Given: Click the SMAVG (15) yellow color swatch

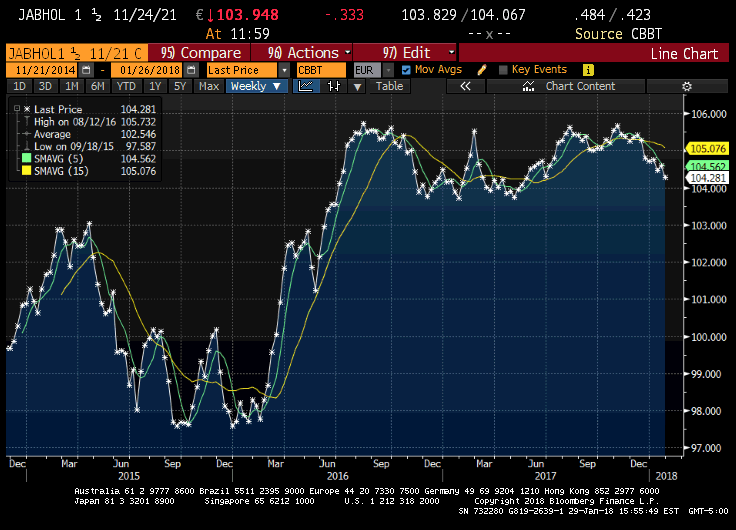Looking at the screenshot, I should click(26, 171).
